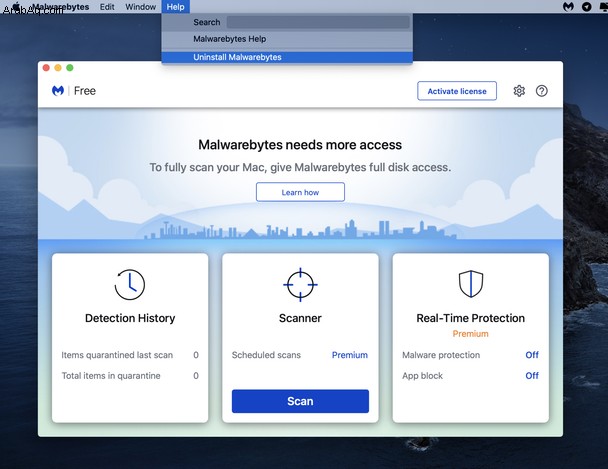
Task: Click the Premium link beside Scheduled scans
Action: (x=350, y=355)
